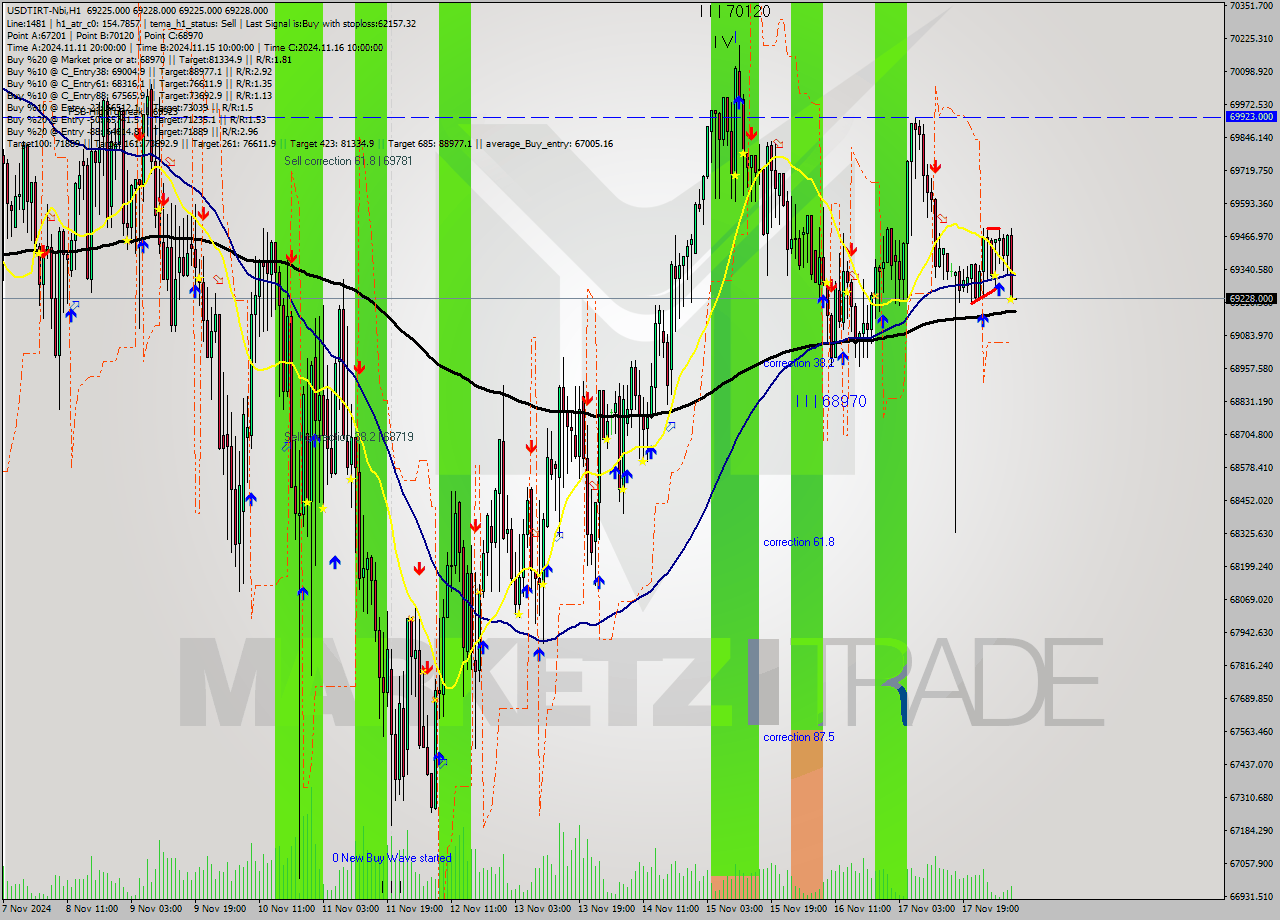Screen dimensions: 1280x920
Task: Click 'Buy %20 @ Market price' header line
Action: (x=149, y=60)
